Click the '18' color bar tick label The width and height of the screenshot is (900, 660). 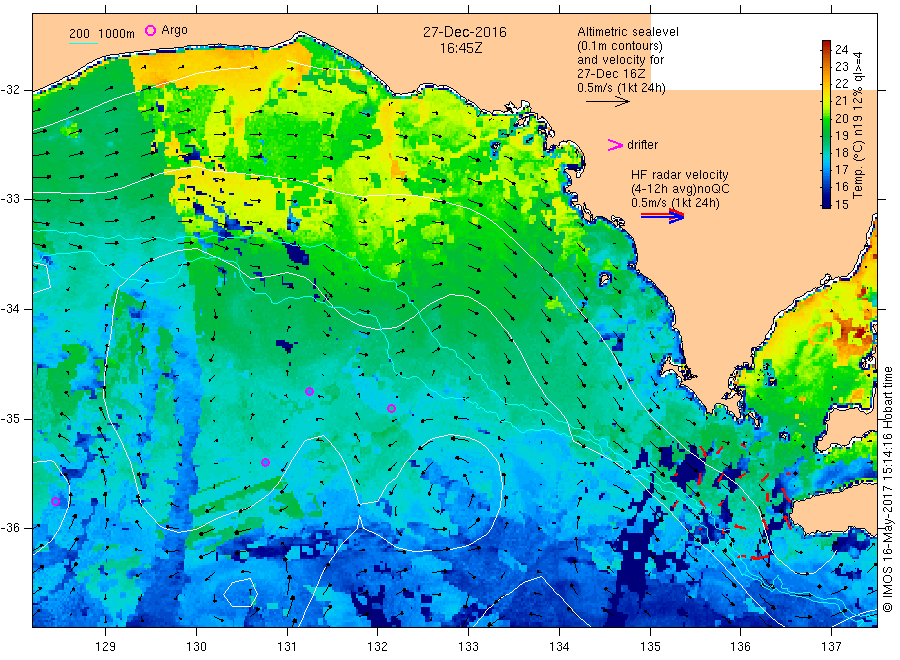click(841, 153)
